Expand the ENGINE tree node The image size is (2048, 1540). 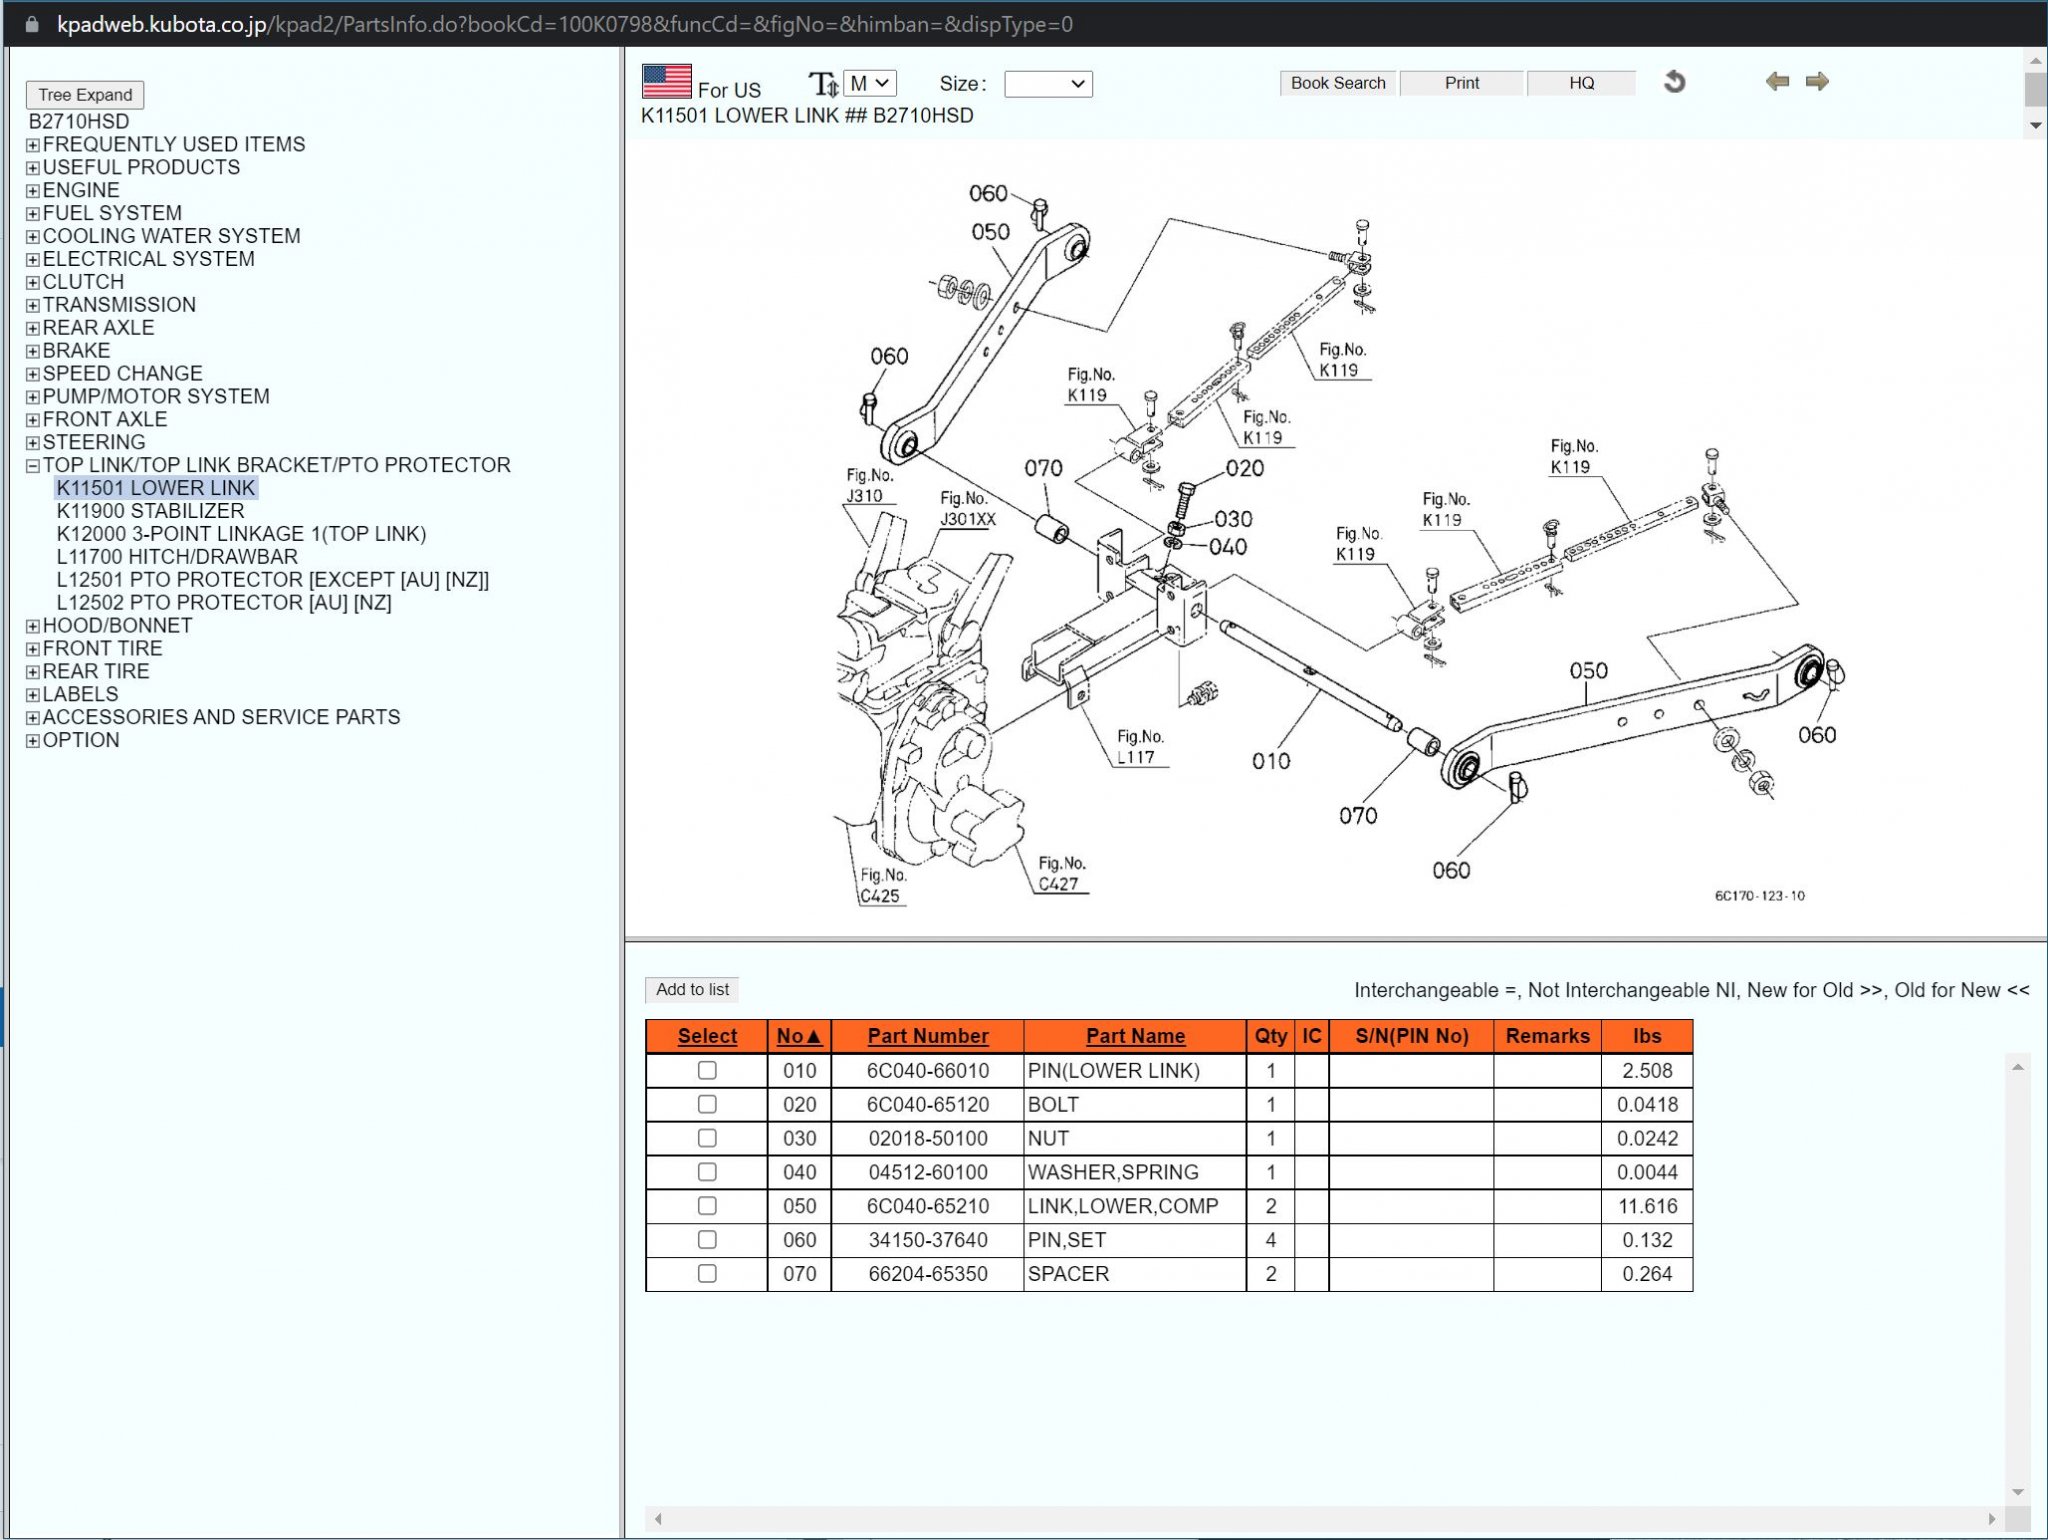click(31, 190)
